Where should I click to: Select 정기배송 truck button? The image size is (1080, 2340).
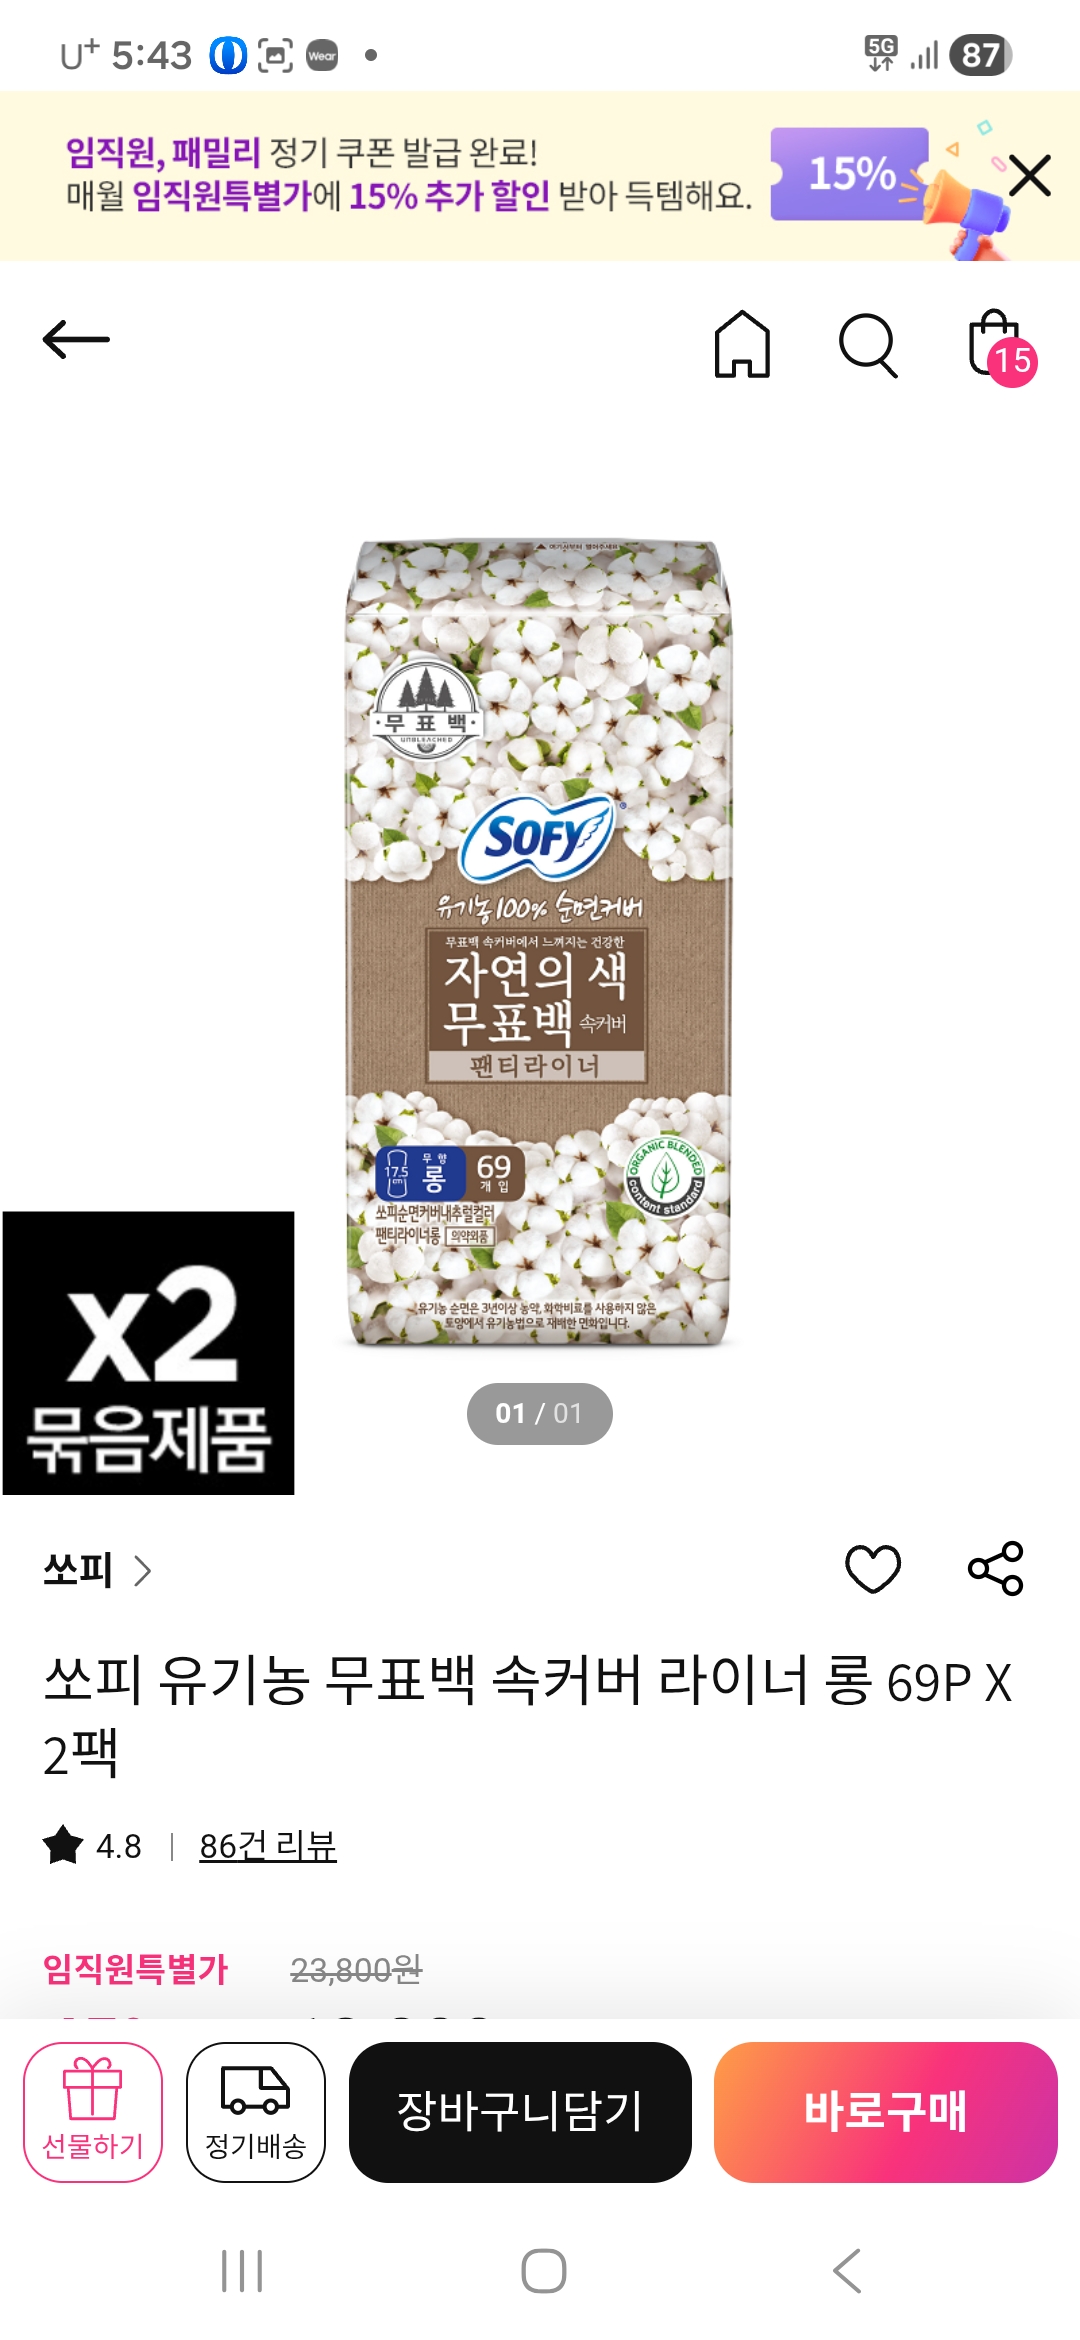coord(256,2112)
